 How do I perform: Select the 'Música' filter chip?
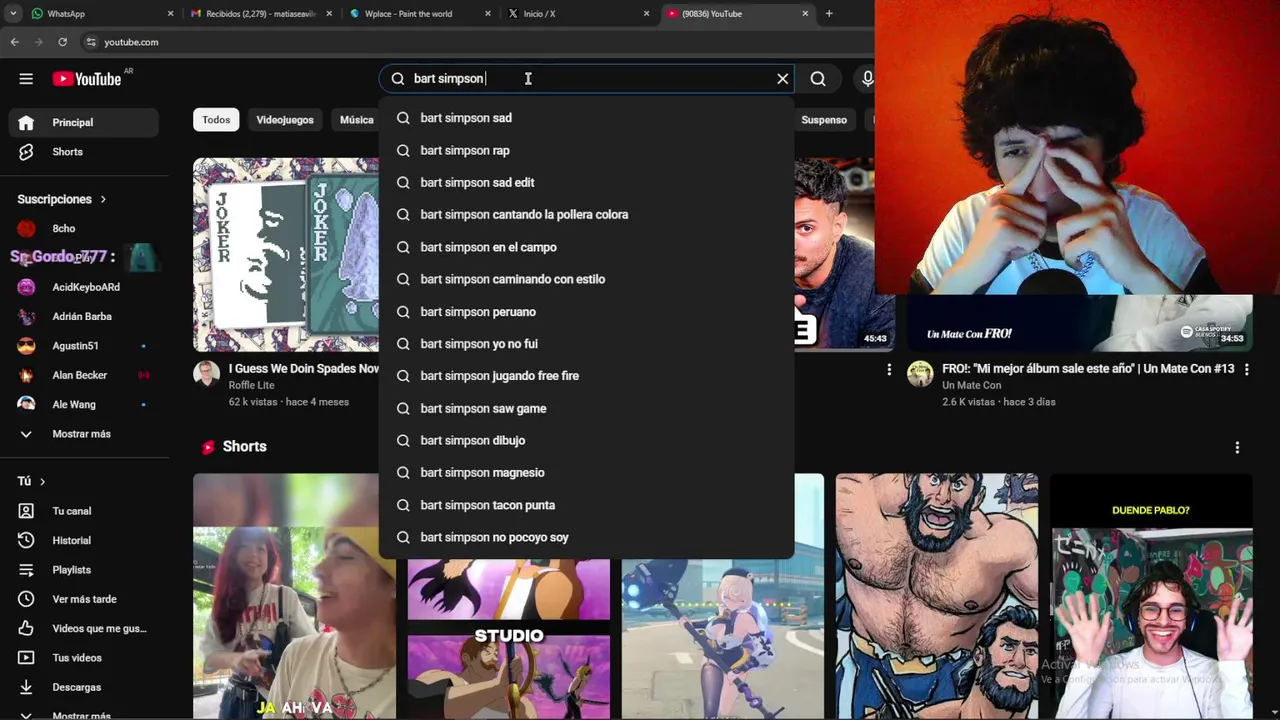click(x=356, y=120)
